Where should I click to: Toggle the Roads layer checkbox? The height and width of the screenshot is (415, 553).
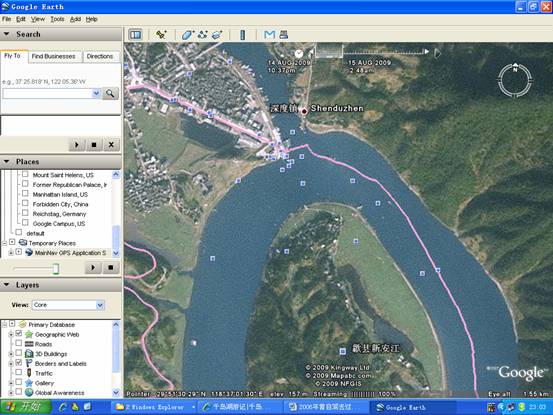[x=19, y=343]
